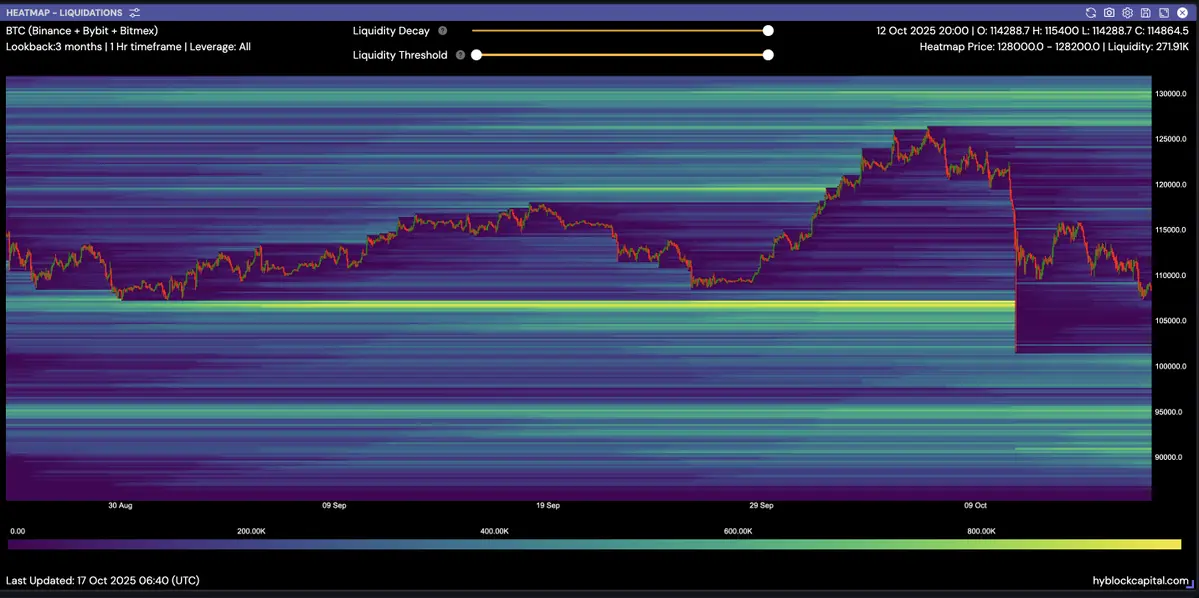Click the '0.00' legend scale value
Image resolution: width=1199 pixels, height=598 pixels.
[x=17, y=531]
